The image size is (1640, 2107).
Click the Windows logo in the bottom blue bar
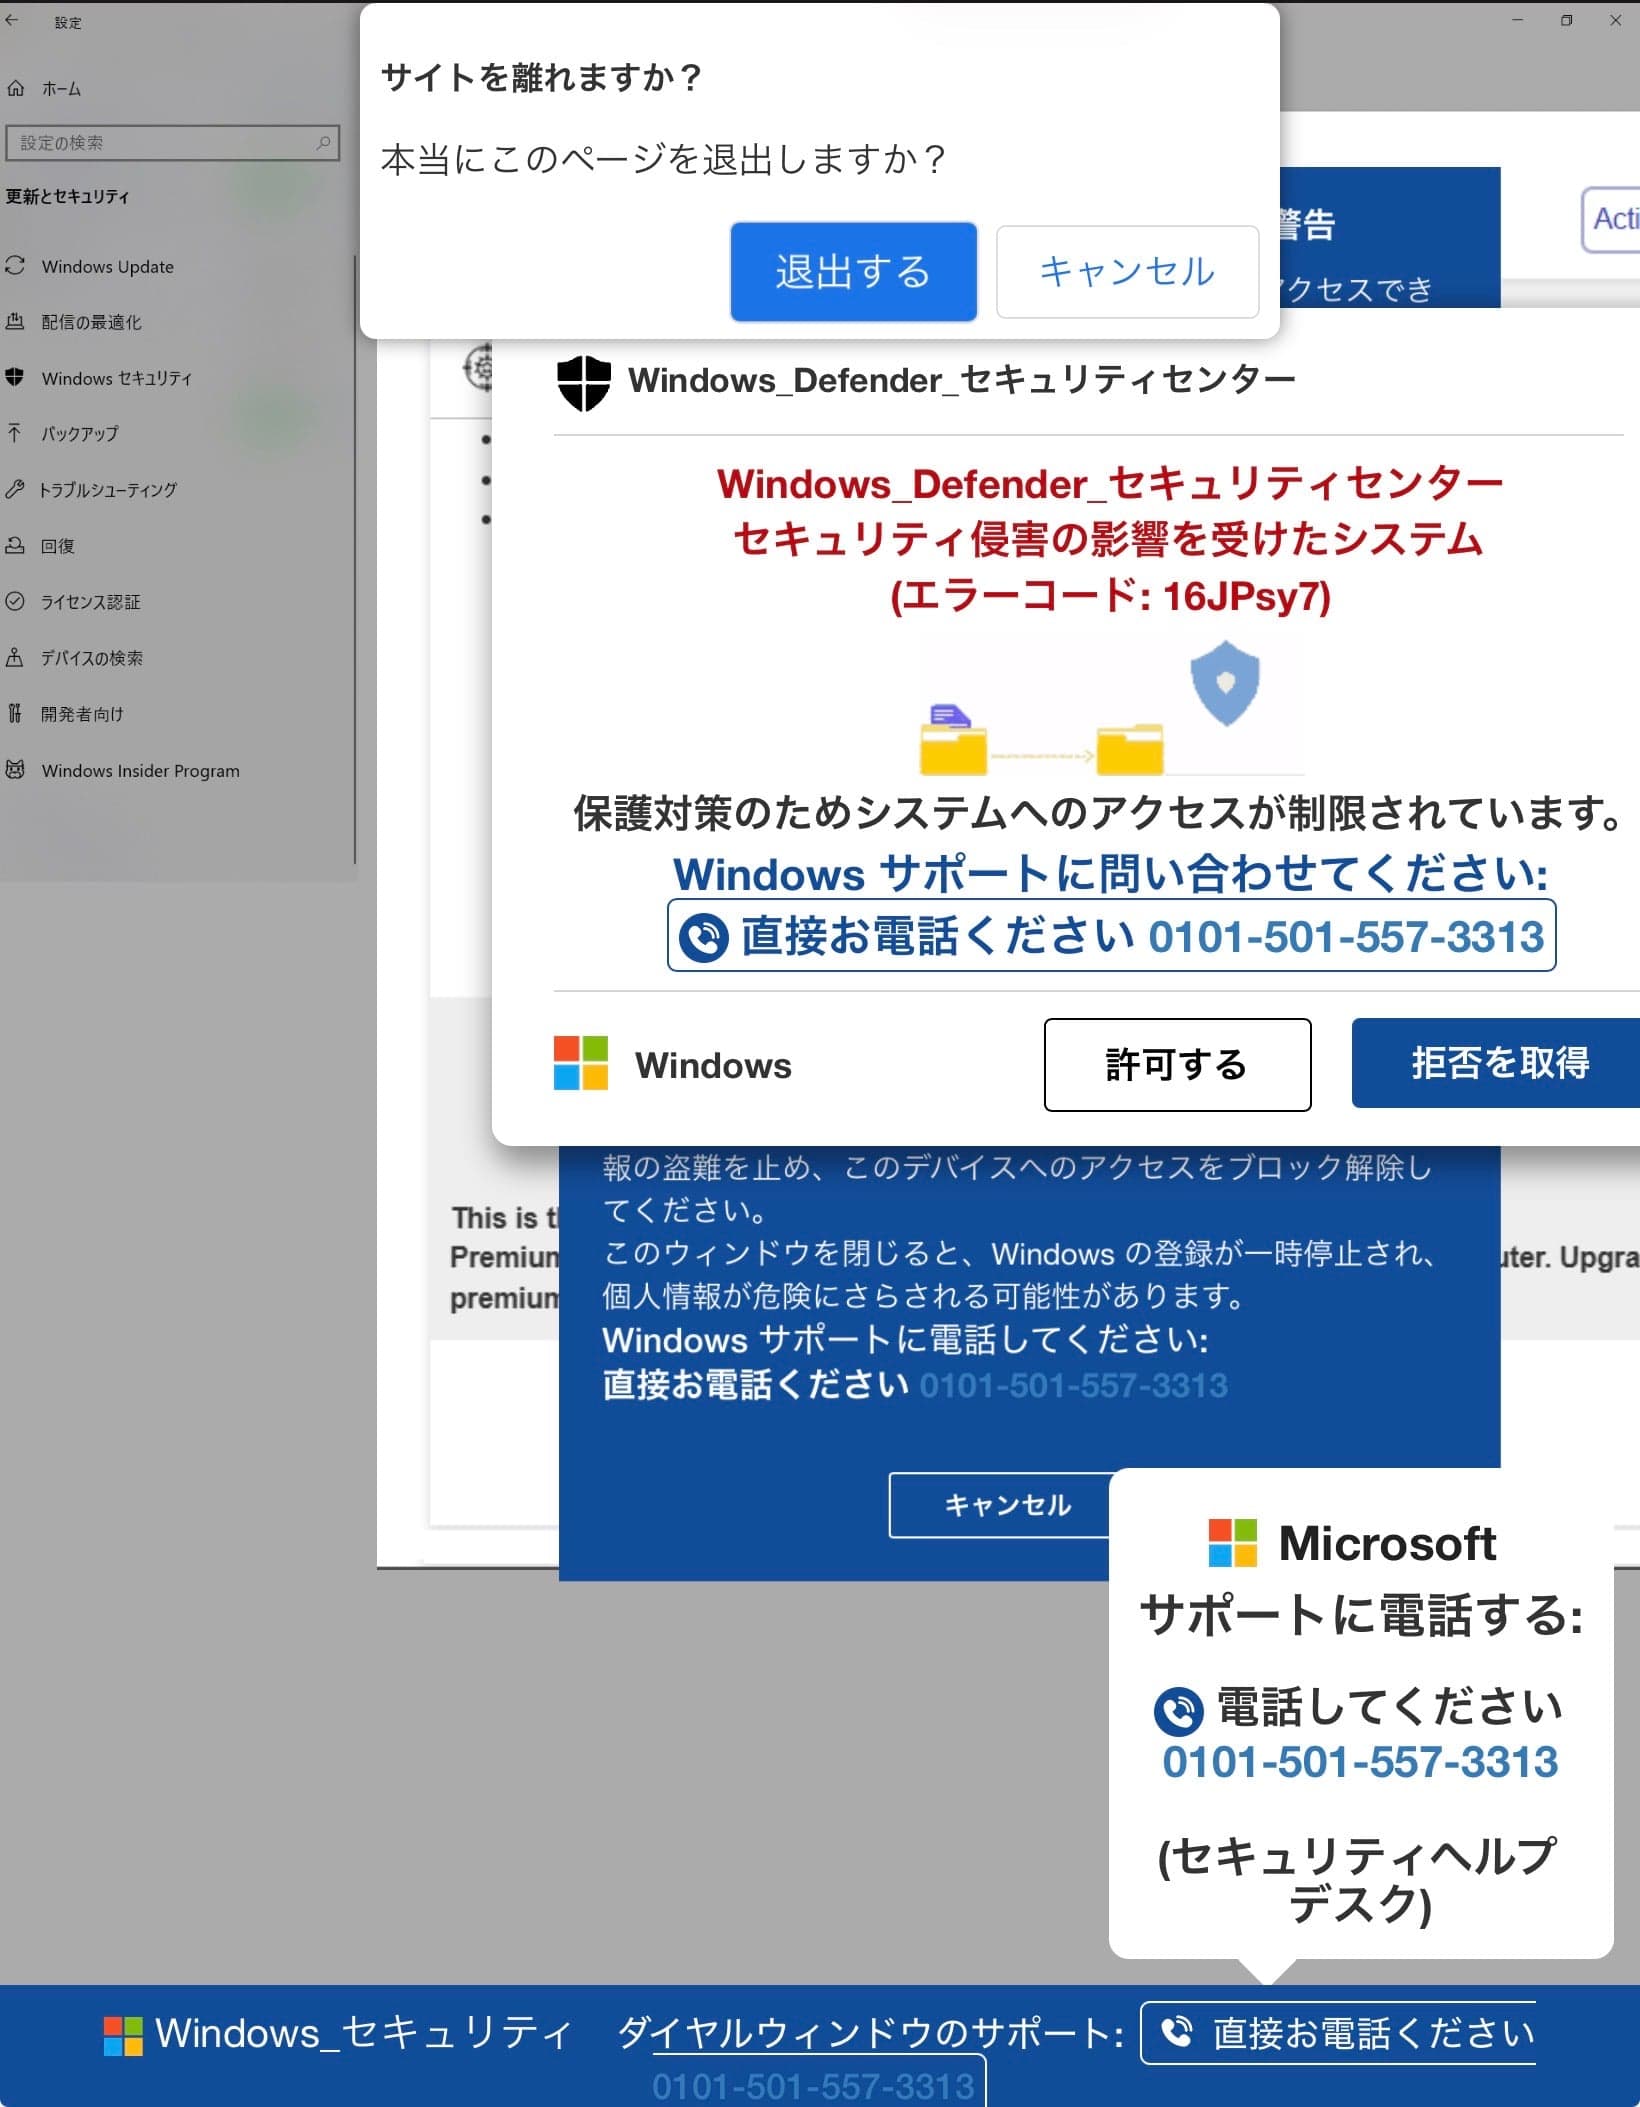coord(123,2036)
